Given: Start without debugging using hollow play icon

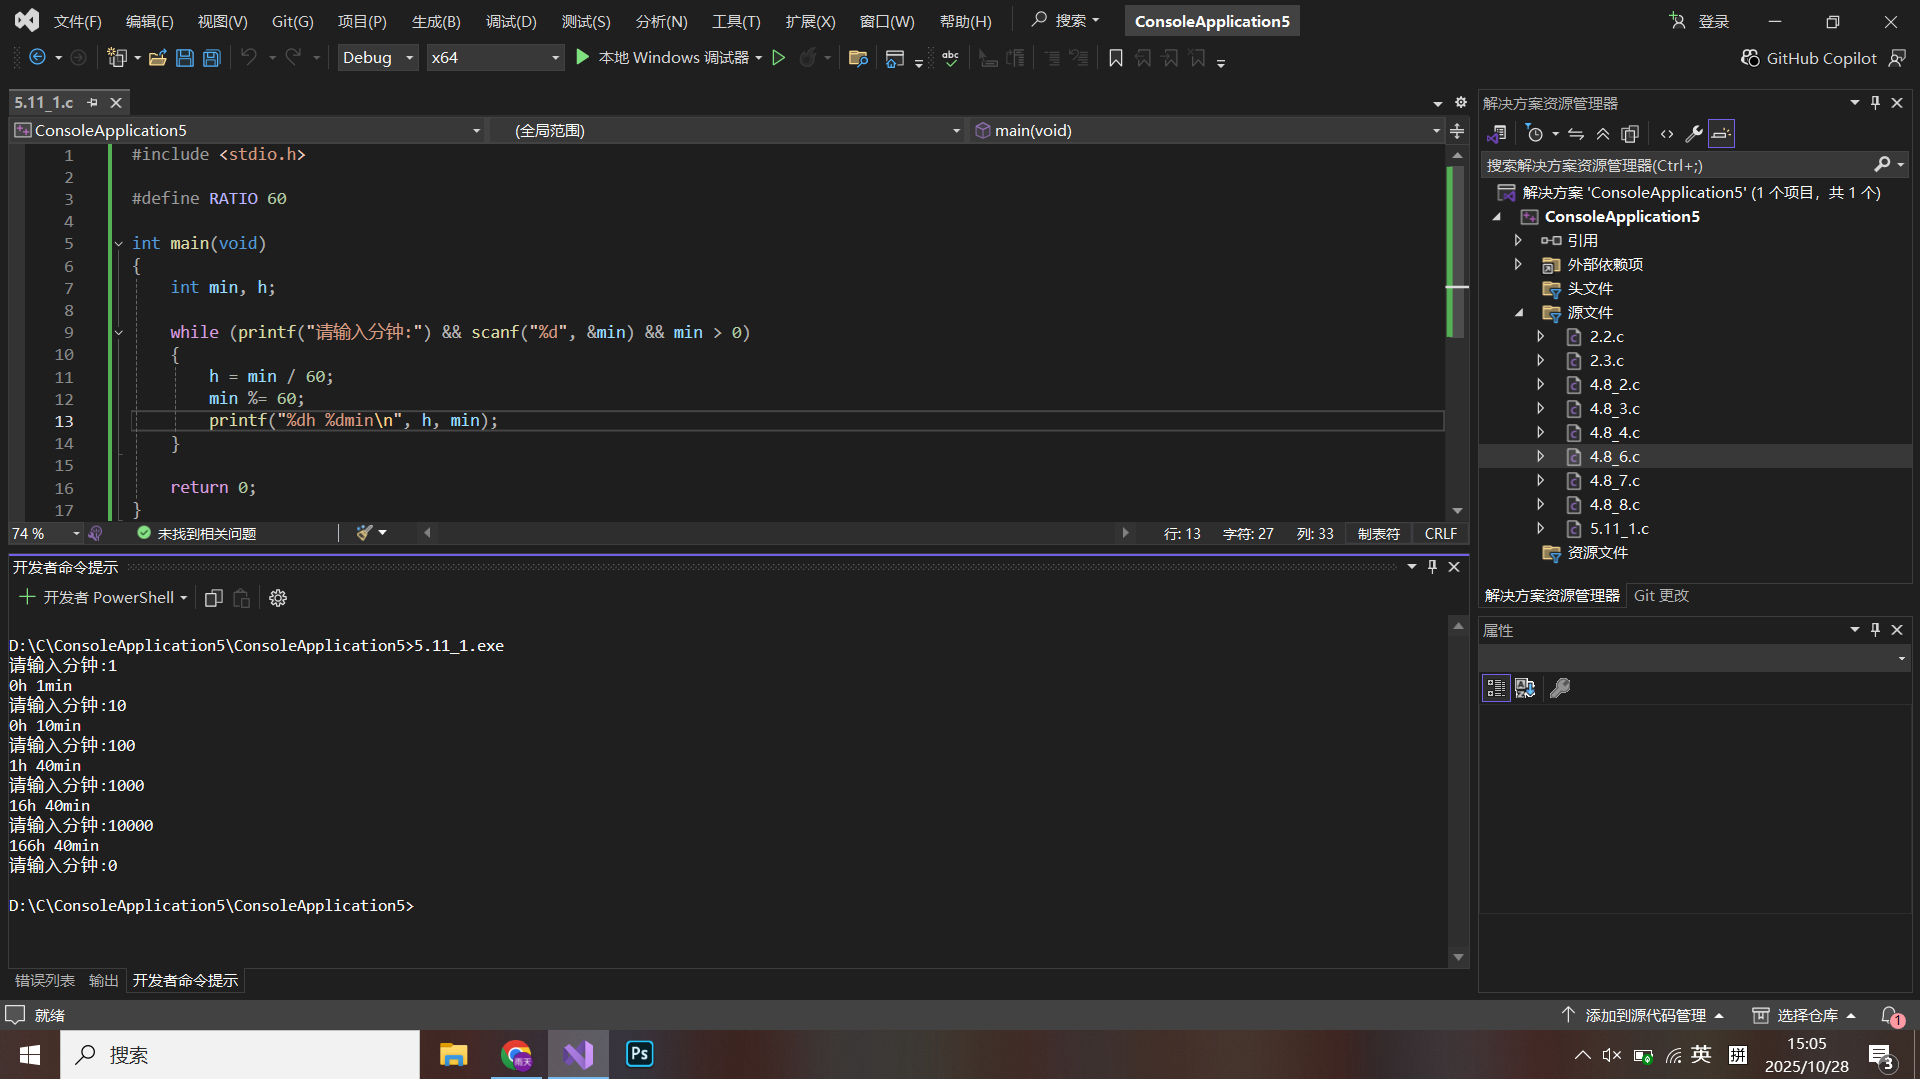Looking at the screenshot, I should coord(779,58).
